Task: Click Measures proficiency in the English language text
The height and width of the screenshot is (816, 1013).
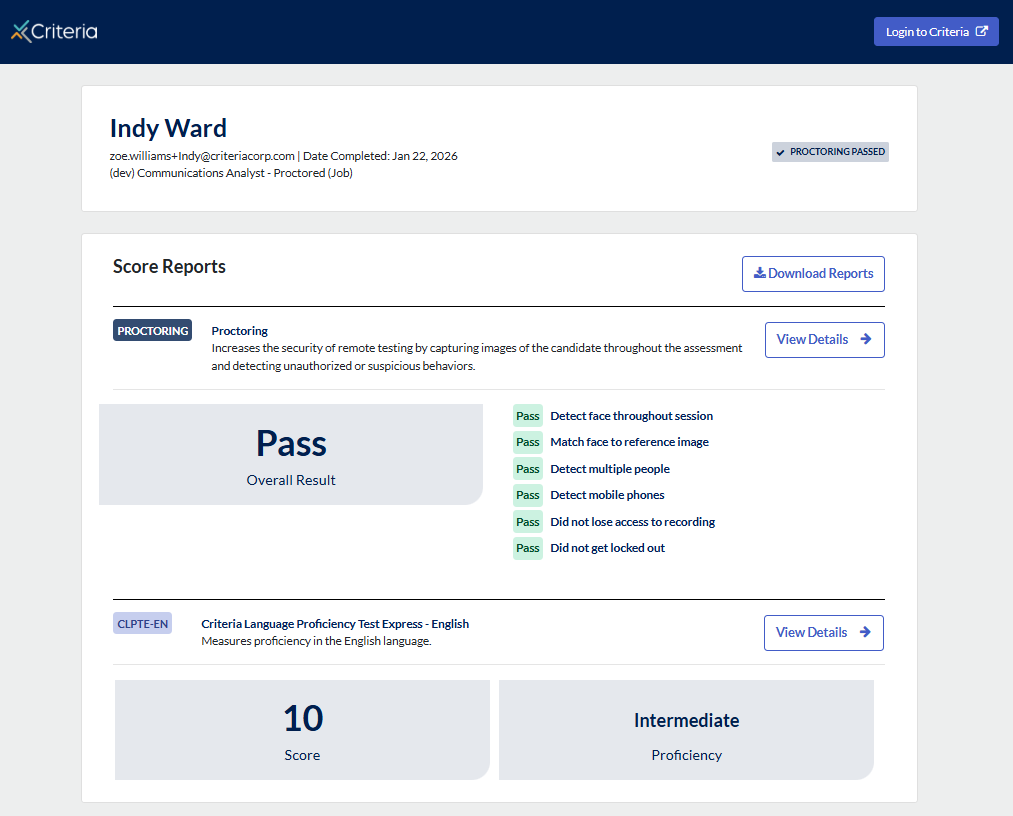Action: [316, 641]
